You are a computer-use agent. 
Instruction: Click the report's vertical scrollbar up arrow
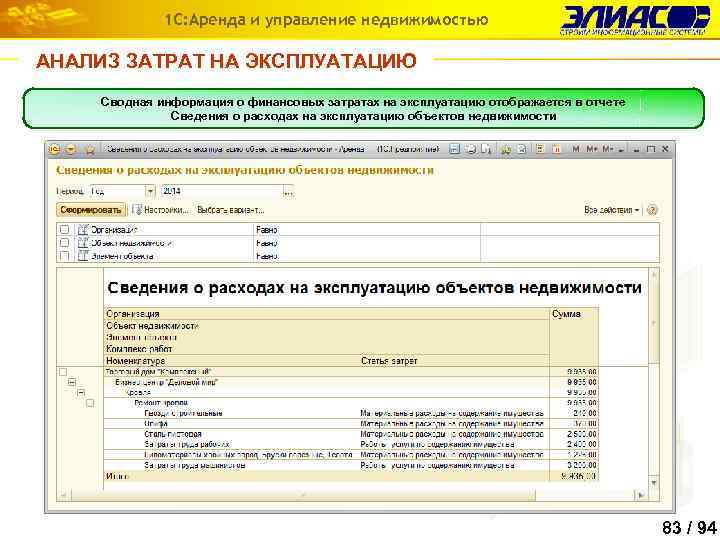[654, 275]
